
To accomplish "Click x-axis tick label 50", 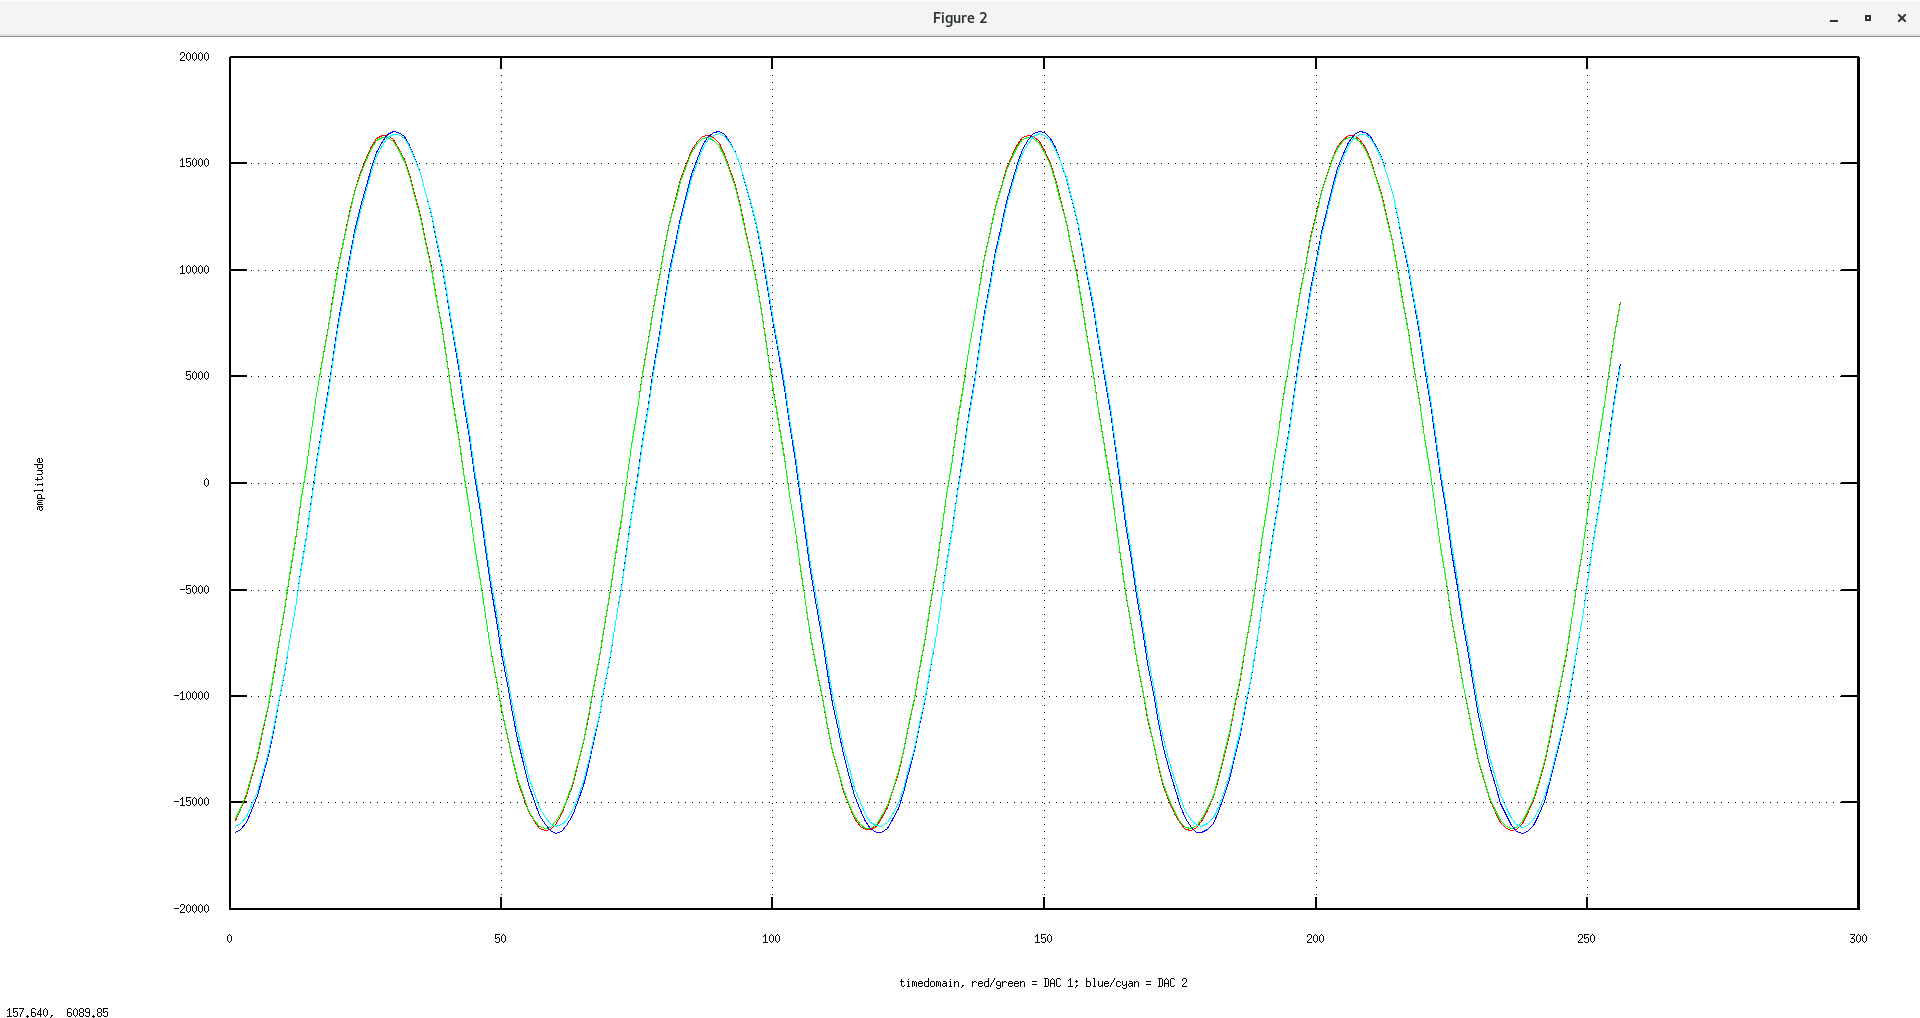I will tap(500, 939).
